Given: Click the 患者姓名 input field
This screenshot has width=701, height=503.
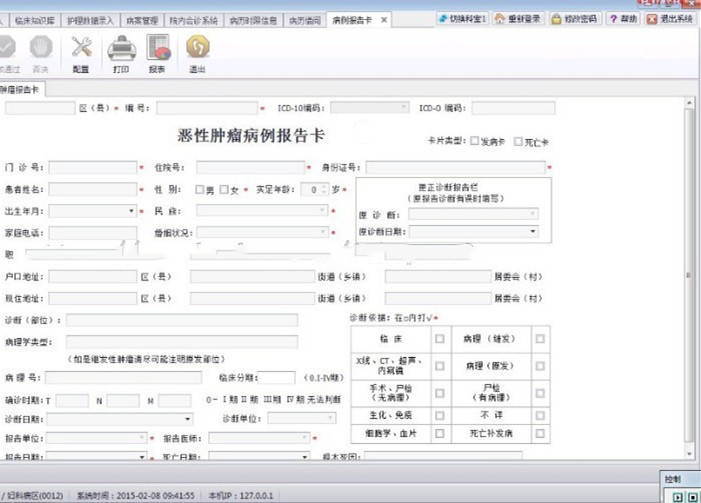Looking at the screenshot, I should pos(93,189).
